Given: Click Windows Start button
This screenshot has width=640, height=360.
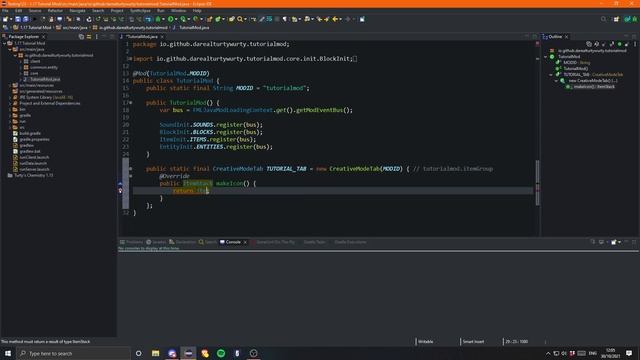Looking at the screenshot, I should [8, 353].
